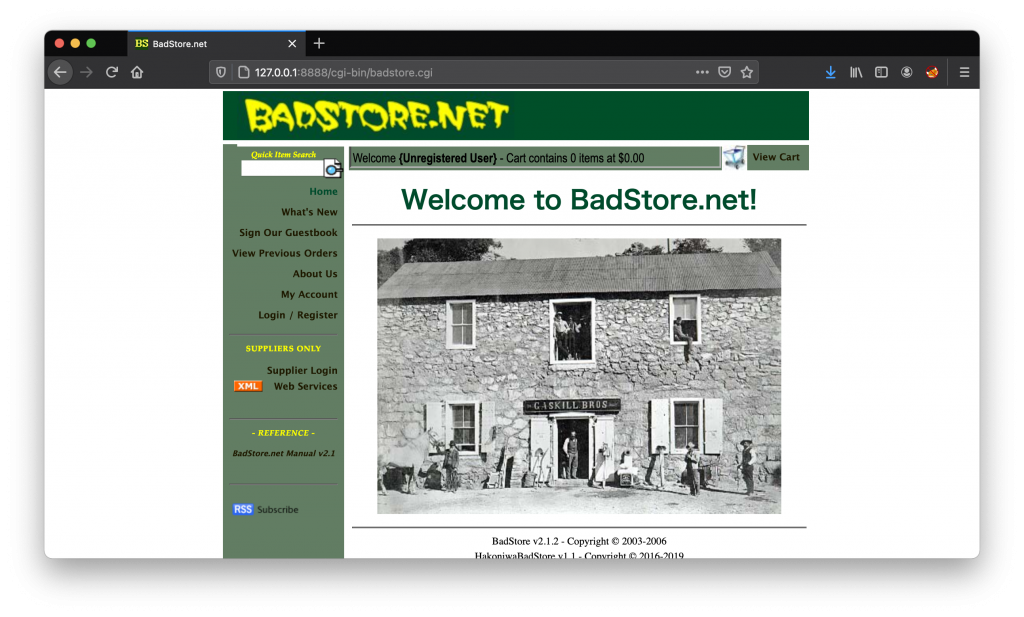Bookmark this page with the star icon

746,72
